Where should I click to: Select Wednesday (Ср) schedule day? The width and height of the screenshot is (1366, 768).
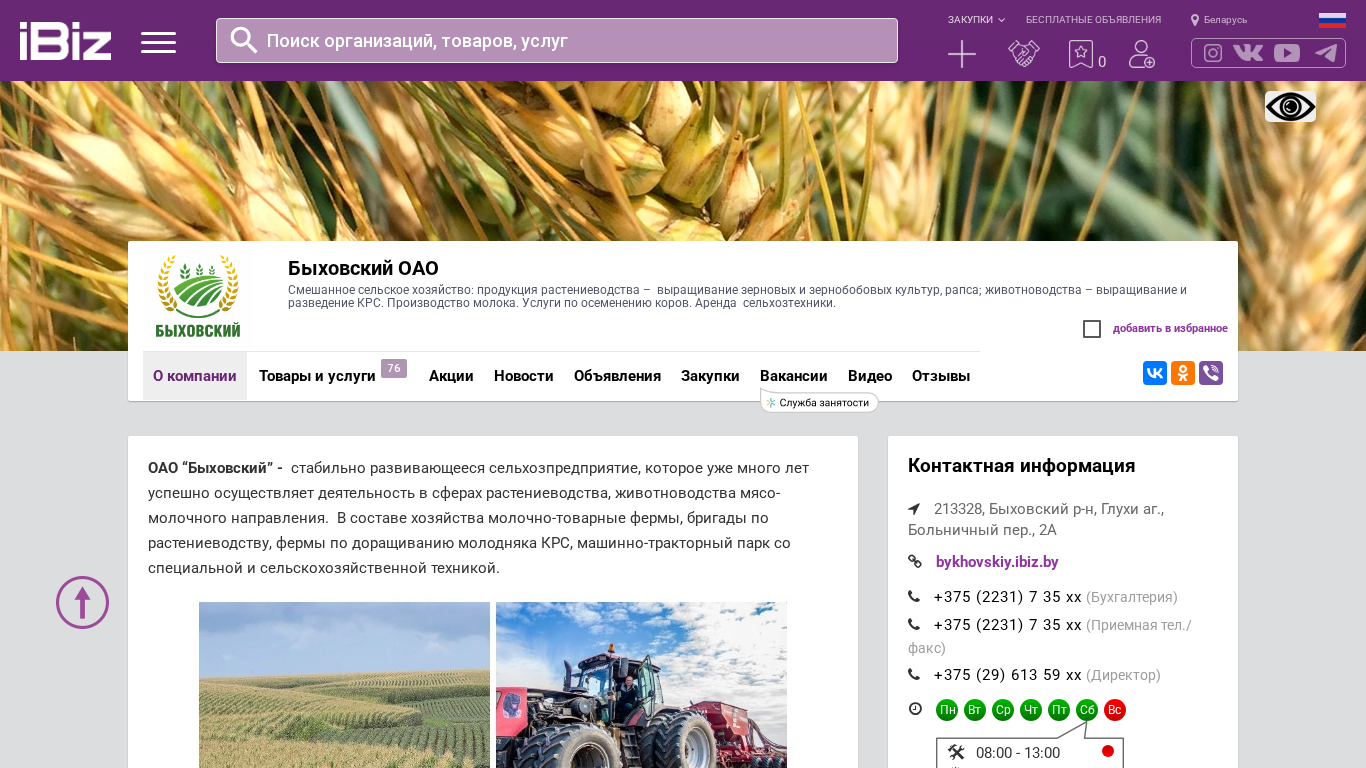click(1003, 710)
